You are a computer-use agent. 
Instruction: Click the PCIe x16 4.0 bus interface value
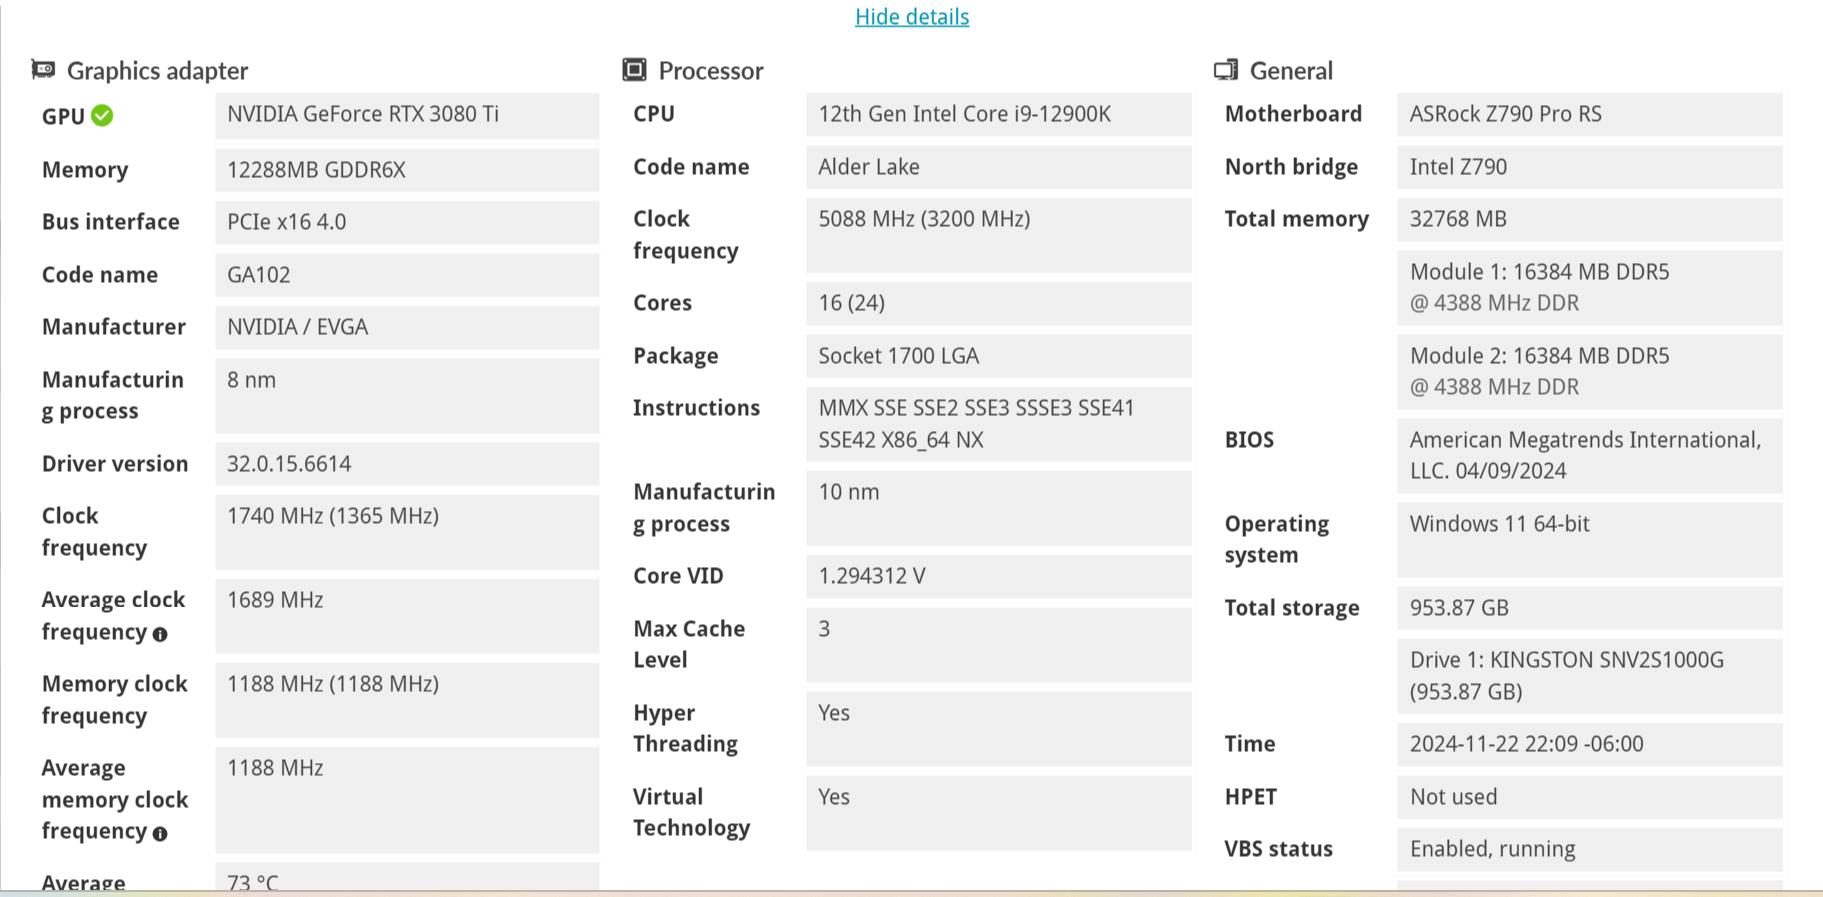407,222
